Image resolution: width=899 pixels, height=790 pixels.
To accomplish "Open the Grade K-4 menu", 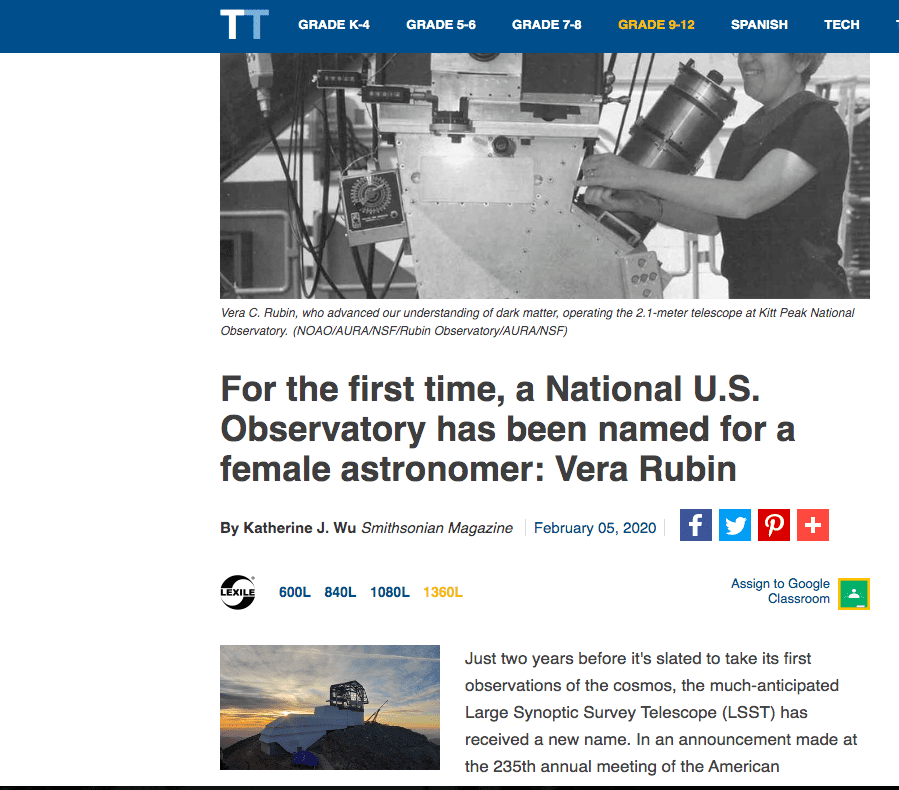I will 334,25.
